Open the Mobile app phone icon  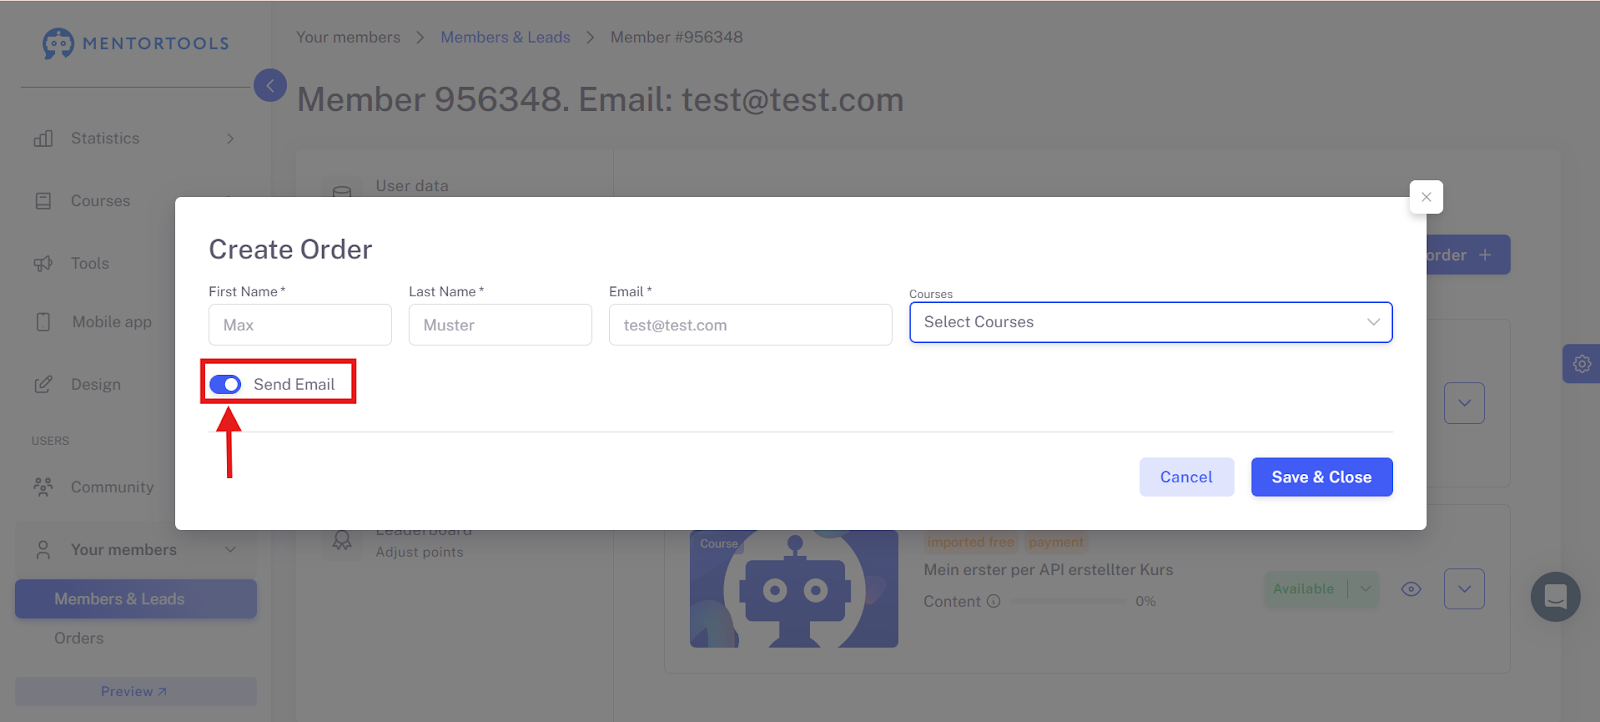point(43,322)
